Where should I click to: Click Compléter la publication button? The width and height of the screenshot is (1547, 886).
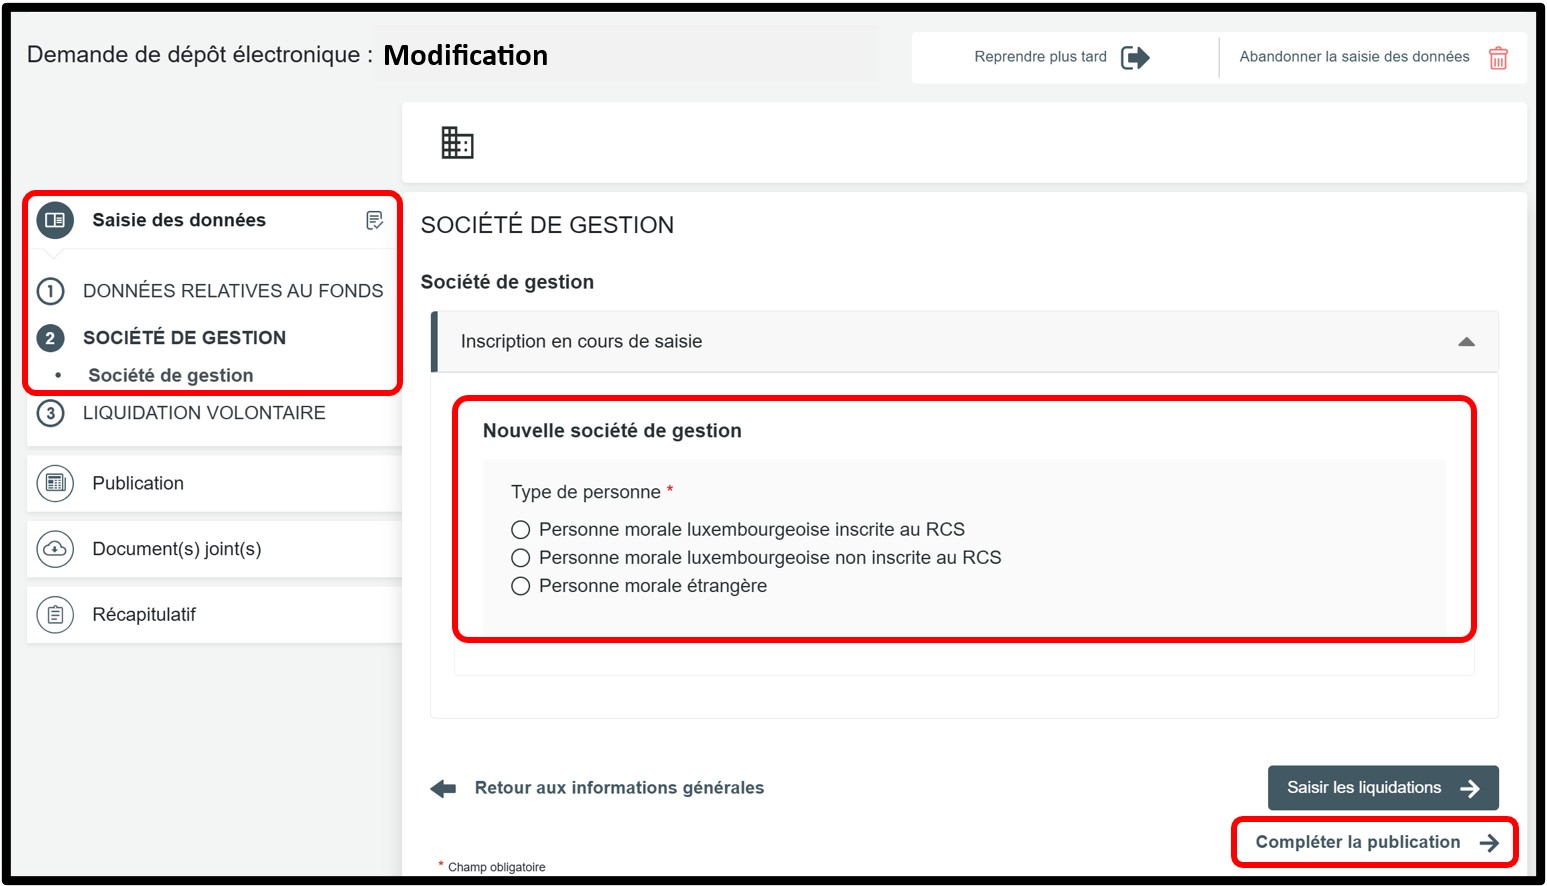tap(1375, 842)
